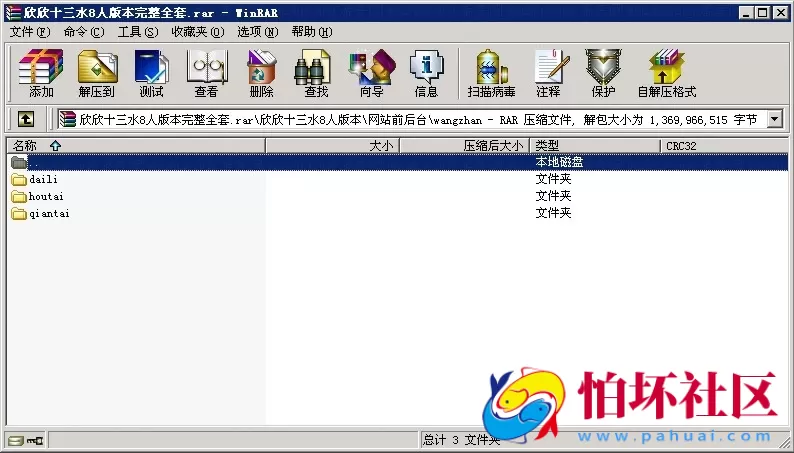
Task: Sort by 大小 column header
Action: click(x=333, y=146)
